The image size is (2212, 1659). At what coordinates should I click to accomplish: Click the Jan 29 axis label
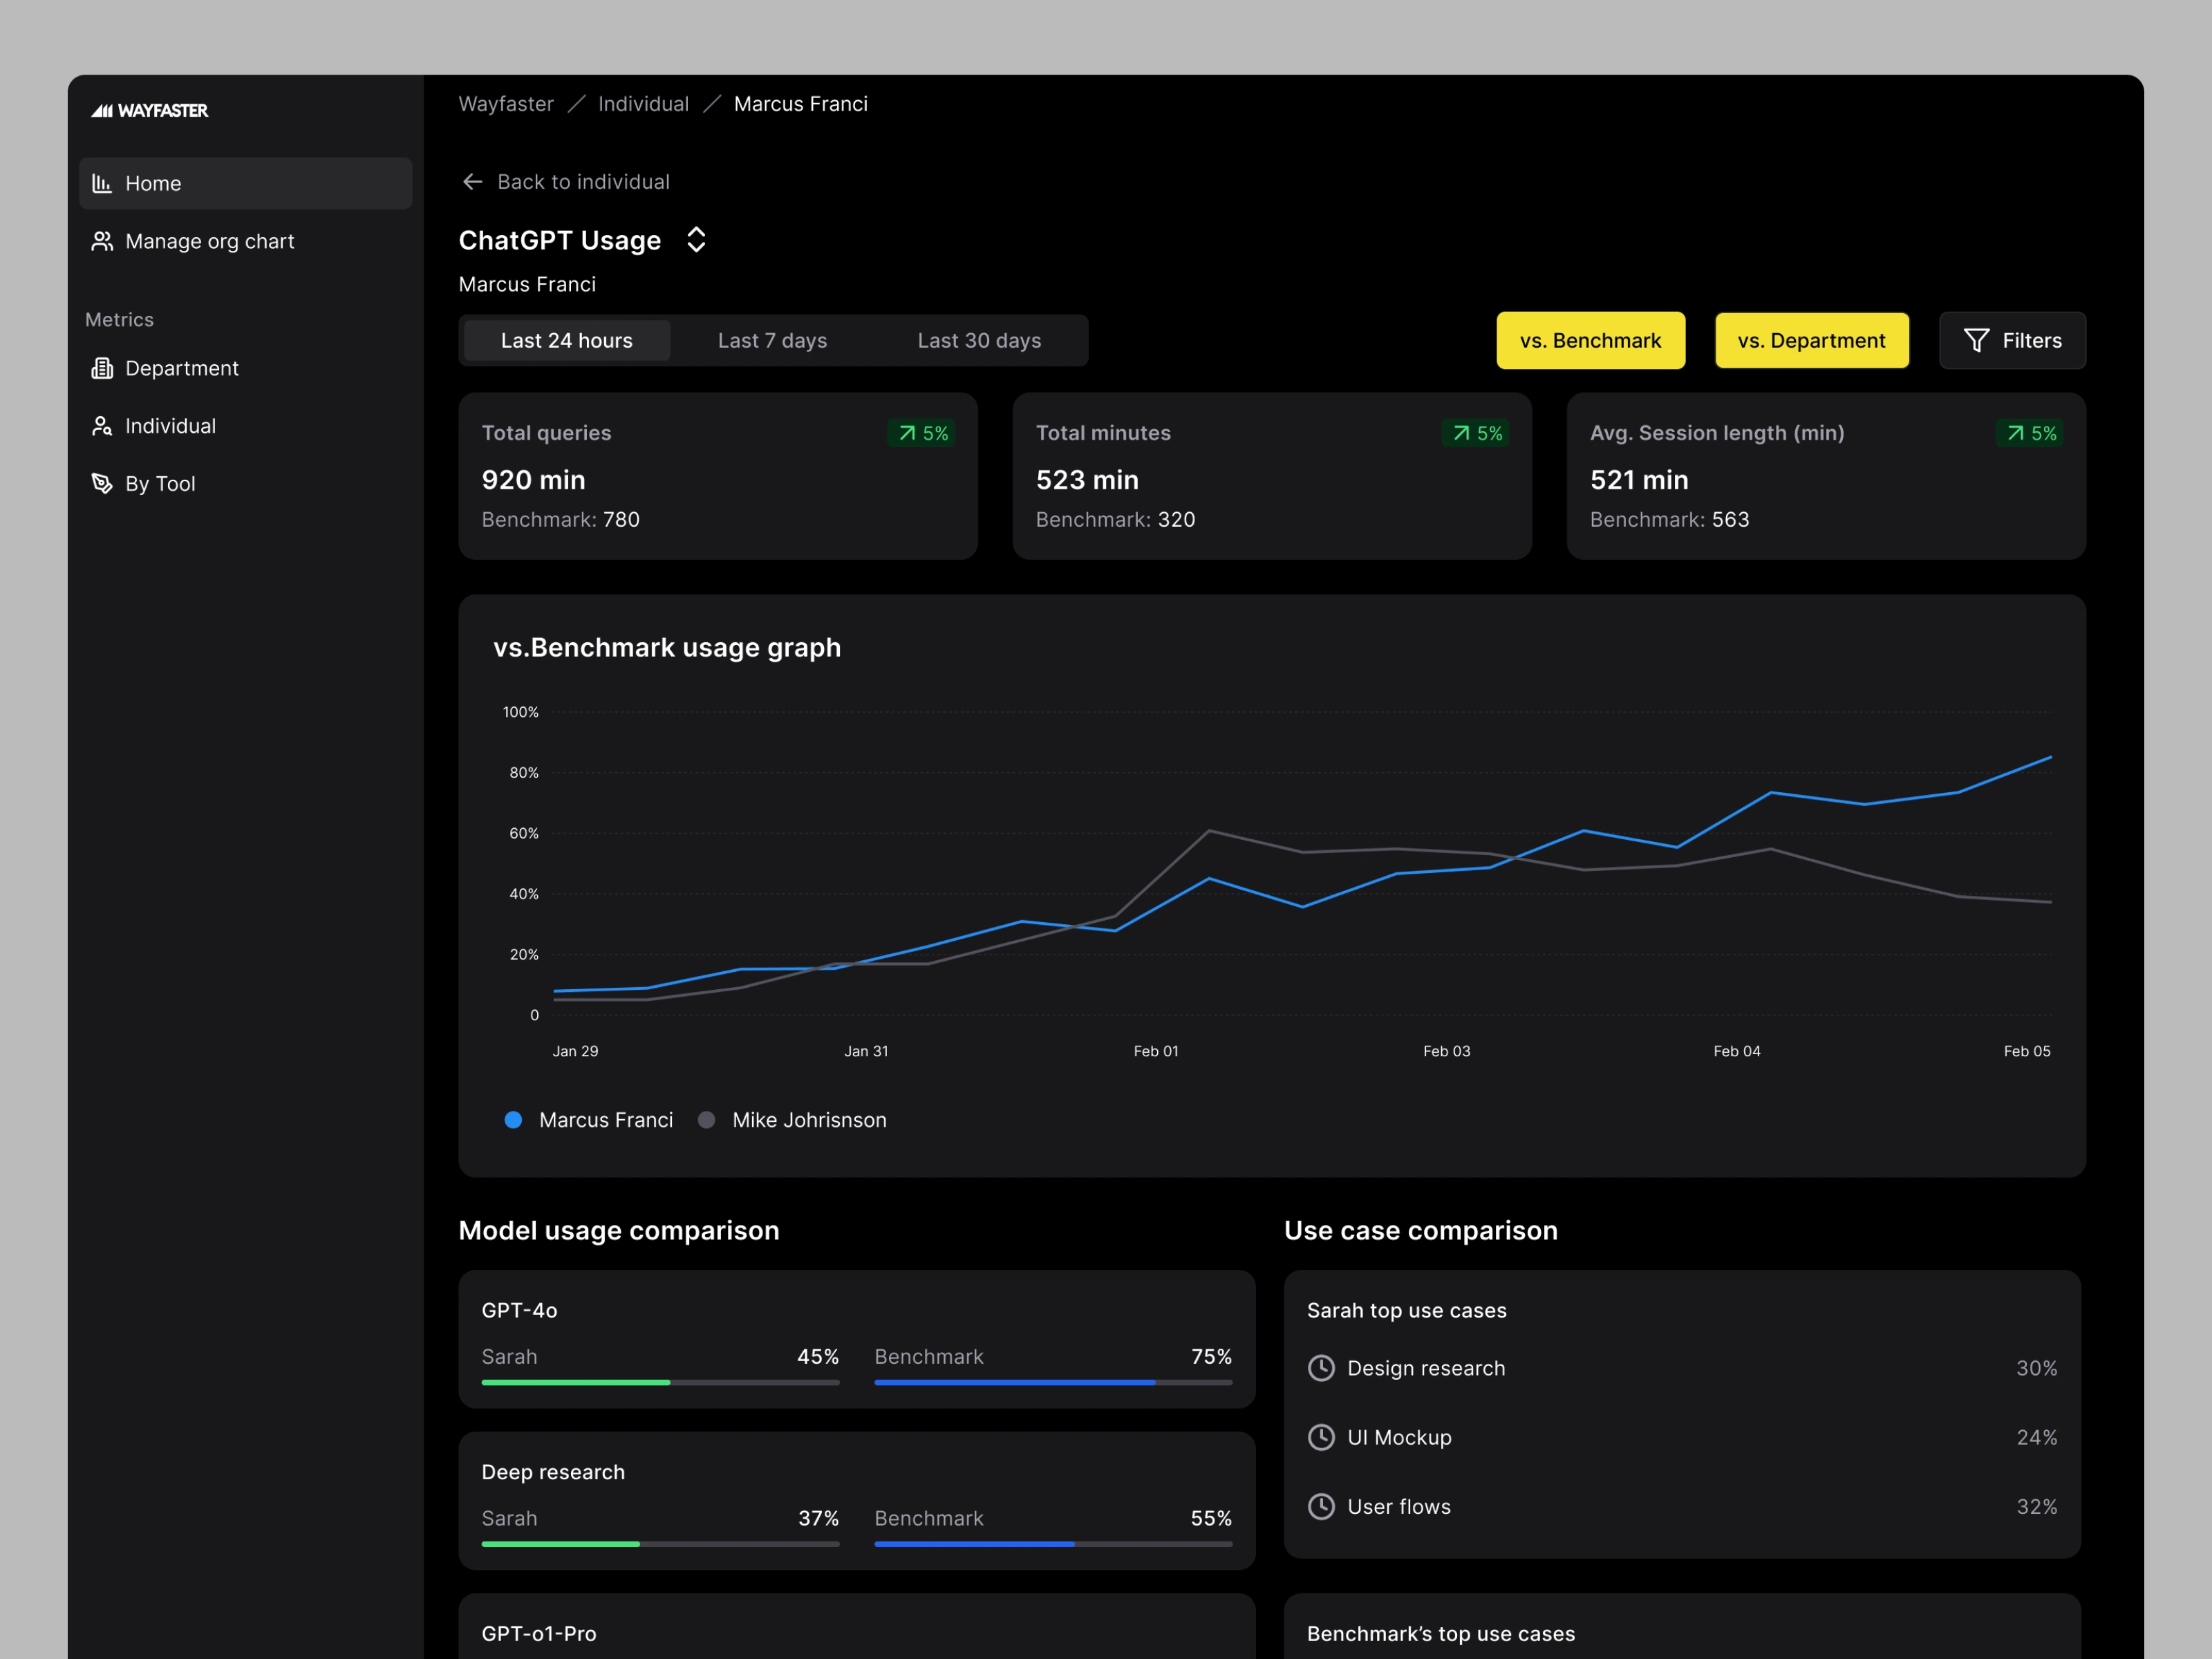pos(575,1051)
